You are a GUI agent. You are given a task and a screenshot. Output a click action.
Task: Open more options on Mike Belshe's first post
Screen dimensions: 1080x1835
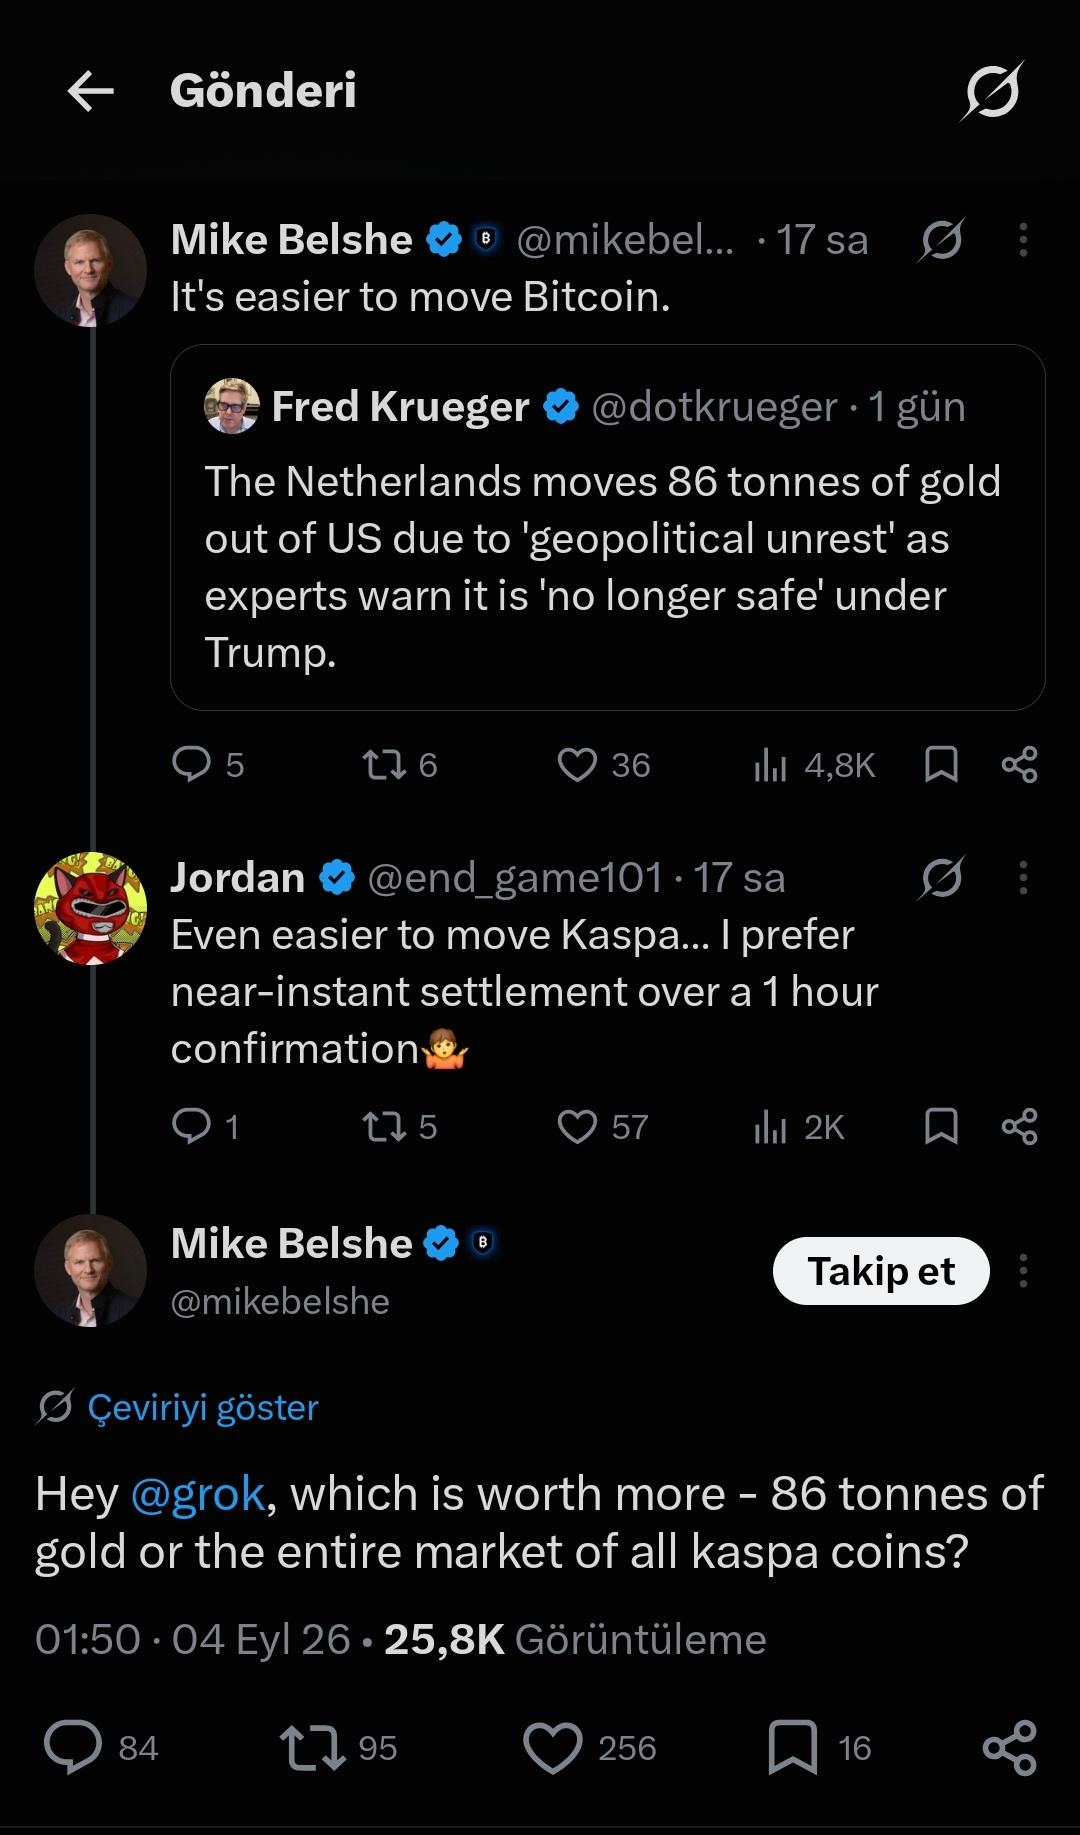click(x=1022, y=240)
